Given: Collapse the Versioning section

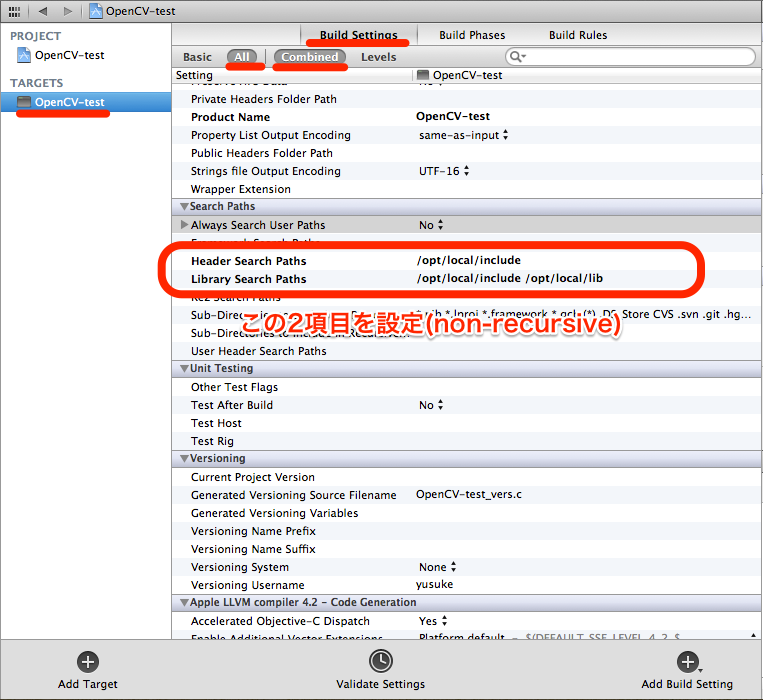Looking at the screenshot, I should click(184, 458).
